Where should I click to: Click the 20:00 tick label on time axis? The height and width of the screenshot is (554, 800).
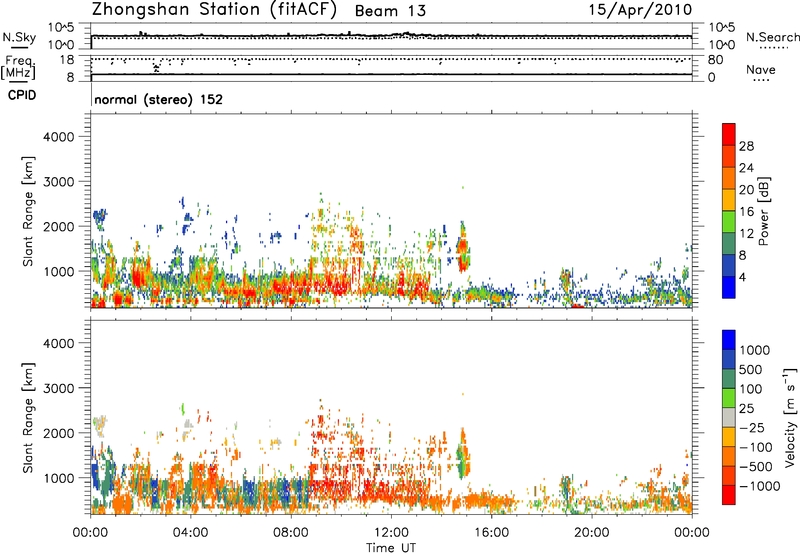tap(591, 531)
